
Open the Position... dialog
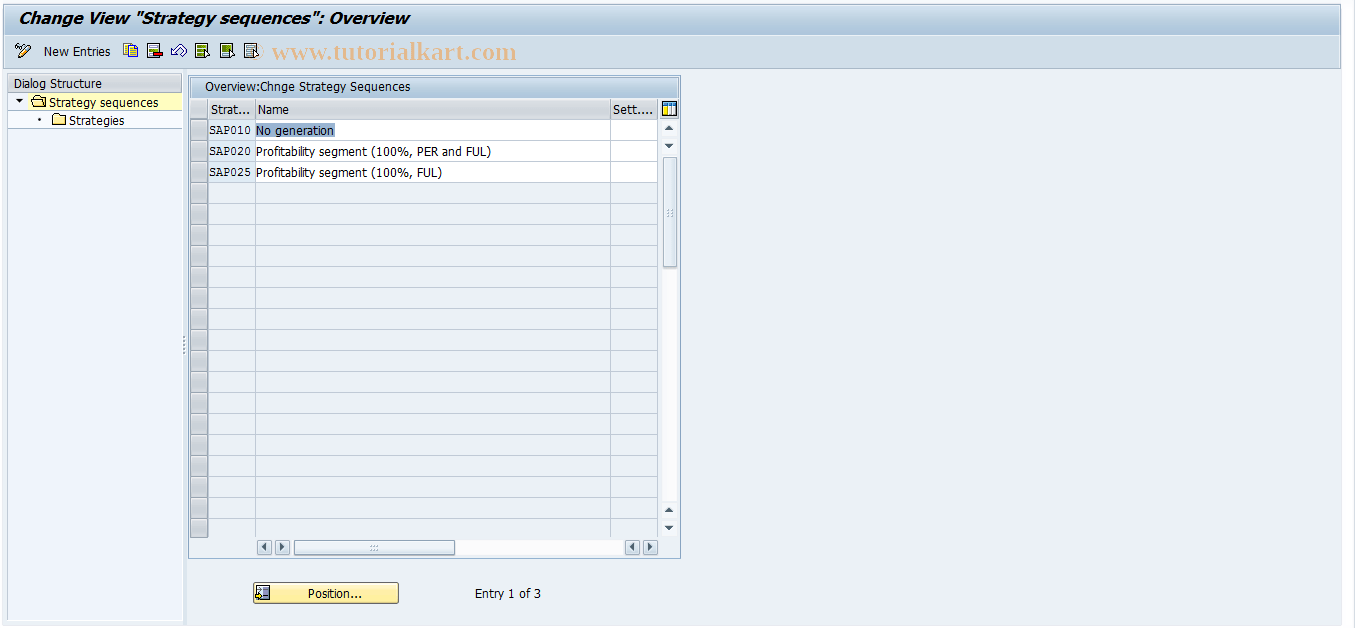click(325, 593)
